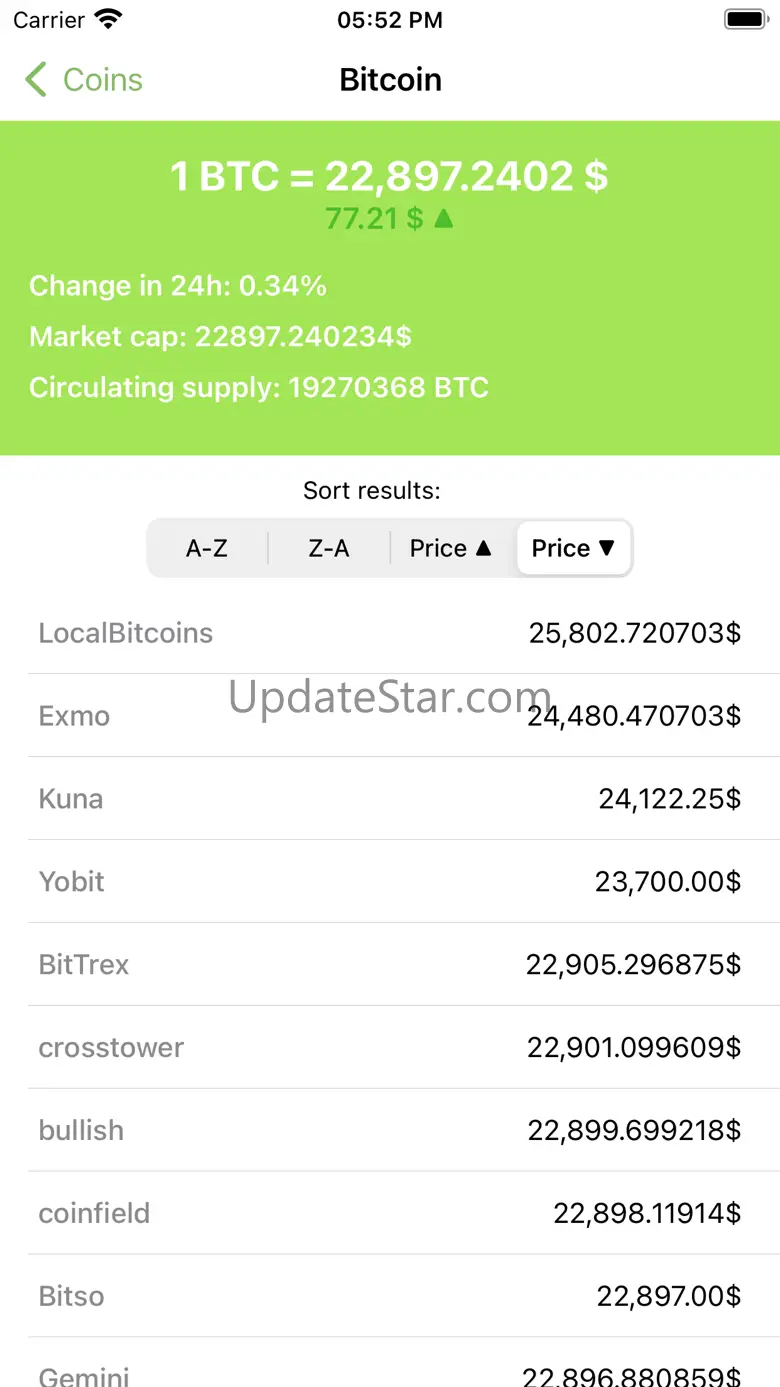Image resolution: width=780 pixels, height=1387 pixels.
Task: Tap the Circulating supply line
Action: [x=259, y=388]
